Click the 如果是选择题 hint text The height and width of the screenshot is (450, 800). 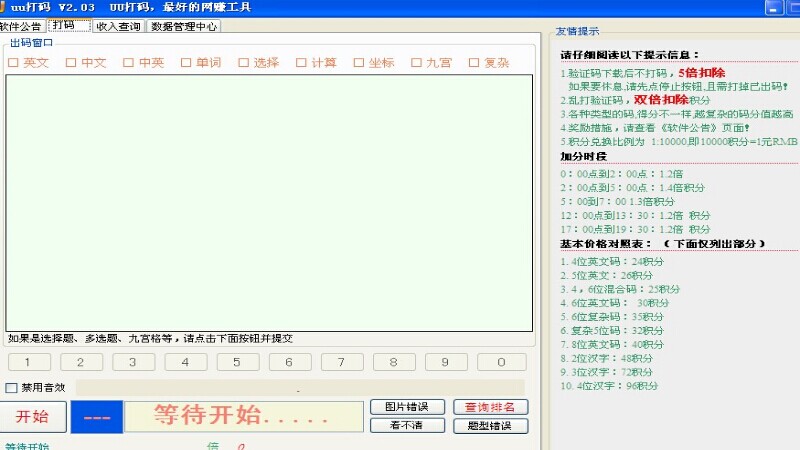[150, 338]
